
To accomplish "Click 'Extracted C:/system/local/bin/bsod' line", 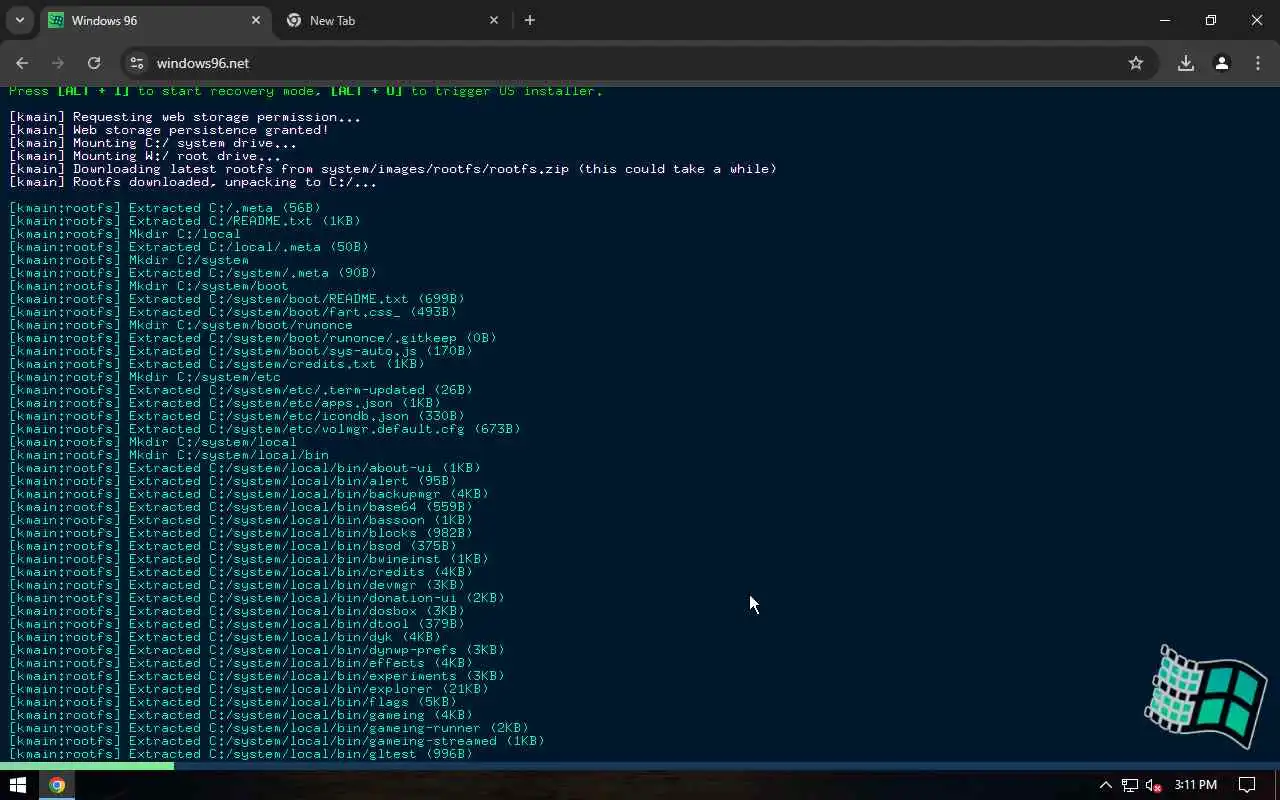I will tap(233, 546).
